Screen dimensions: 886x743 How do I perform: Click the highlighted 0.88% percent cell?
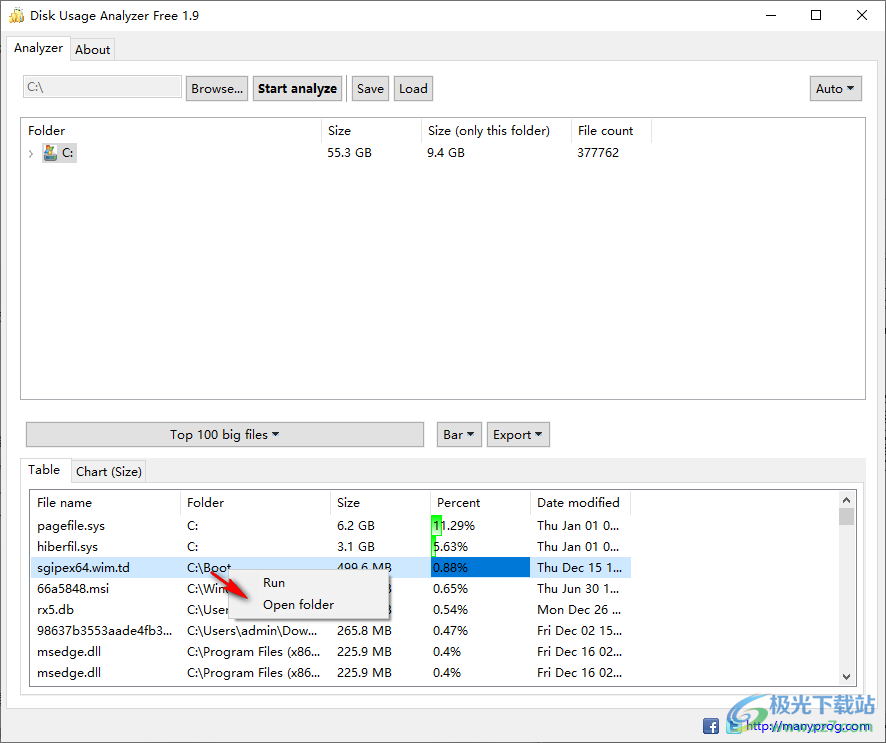click(480, 567)
